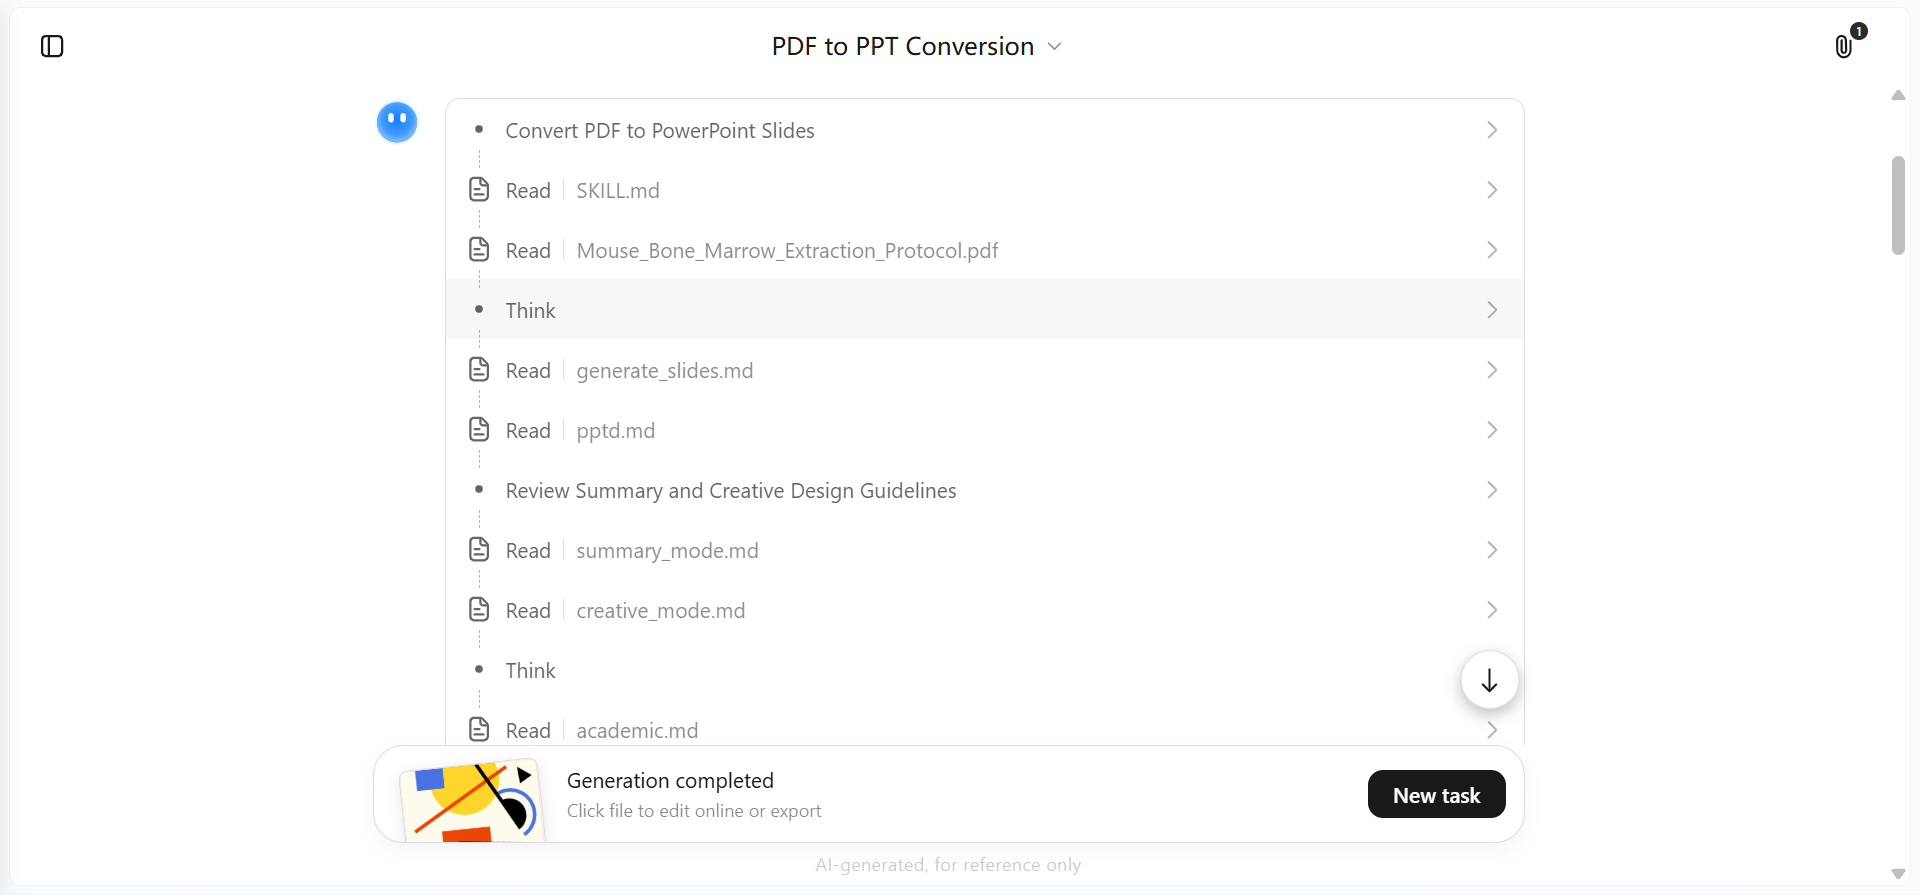Open the attachments paperclip icon
This screenshot has width=1919, height=895.
pos(1844,46)
